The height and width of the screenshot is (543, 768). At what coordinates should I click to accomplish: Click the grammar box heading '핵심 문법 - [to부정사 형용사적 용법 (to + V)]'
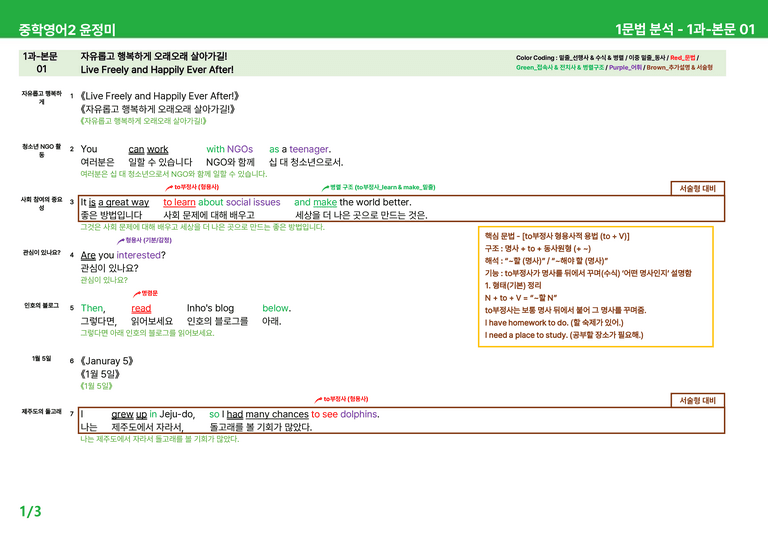pyautogui.click(x=557, y=236)
